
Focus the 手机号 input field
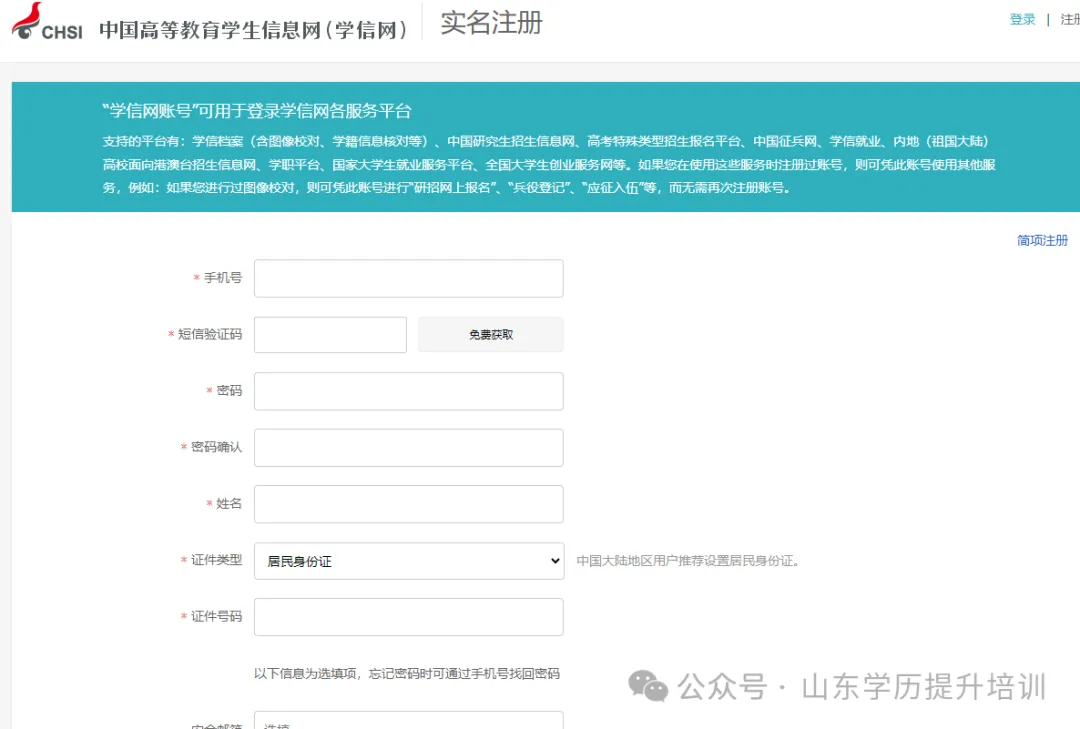(408, 279)
